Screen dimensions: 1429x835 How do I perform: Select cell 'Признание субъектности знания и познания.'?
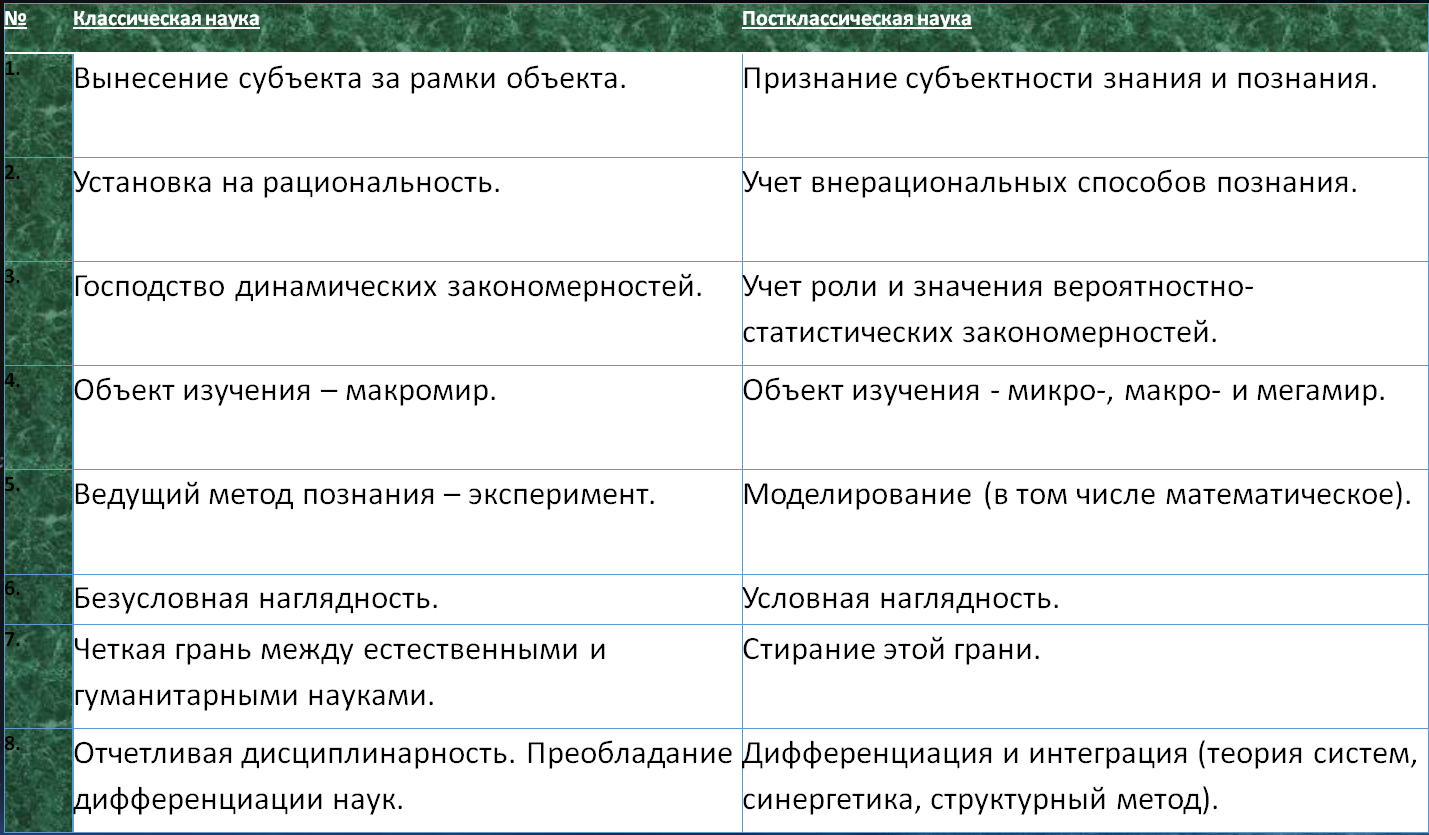pos(1085,105)
